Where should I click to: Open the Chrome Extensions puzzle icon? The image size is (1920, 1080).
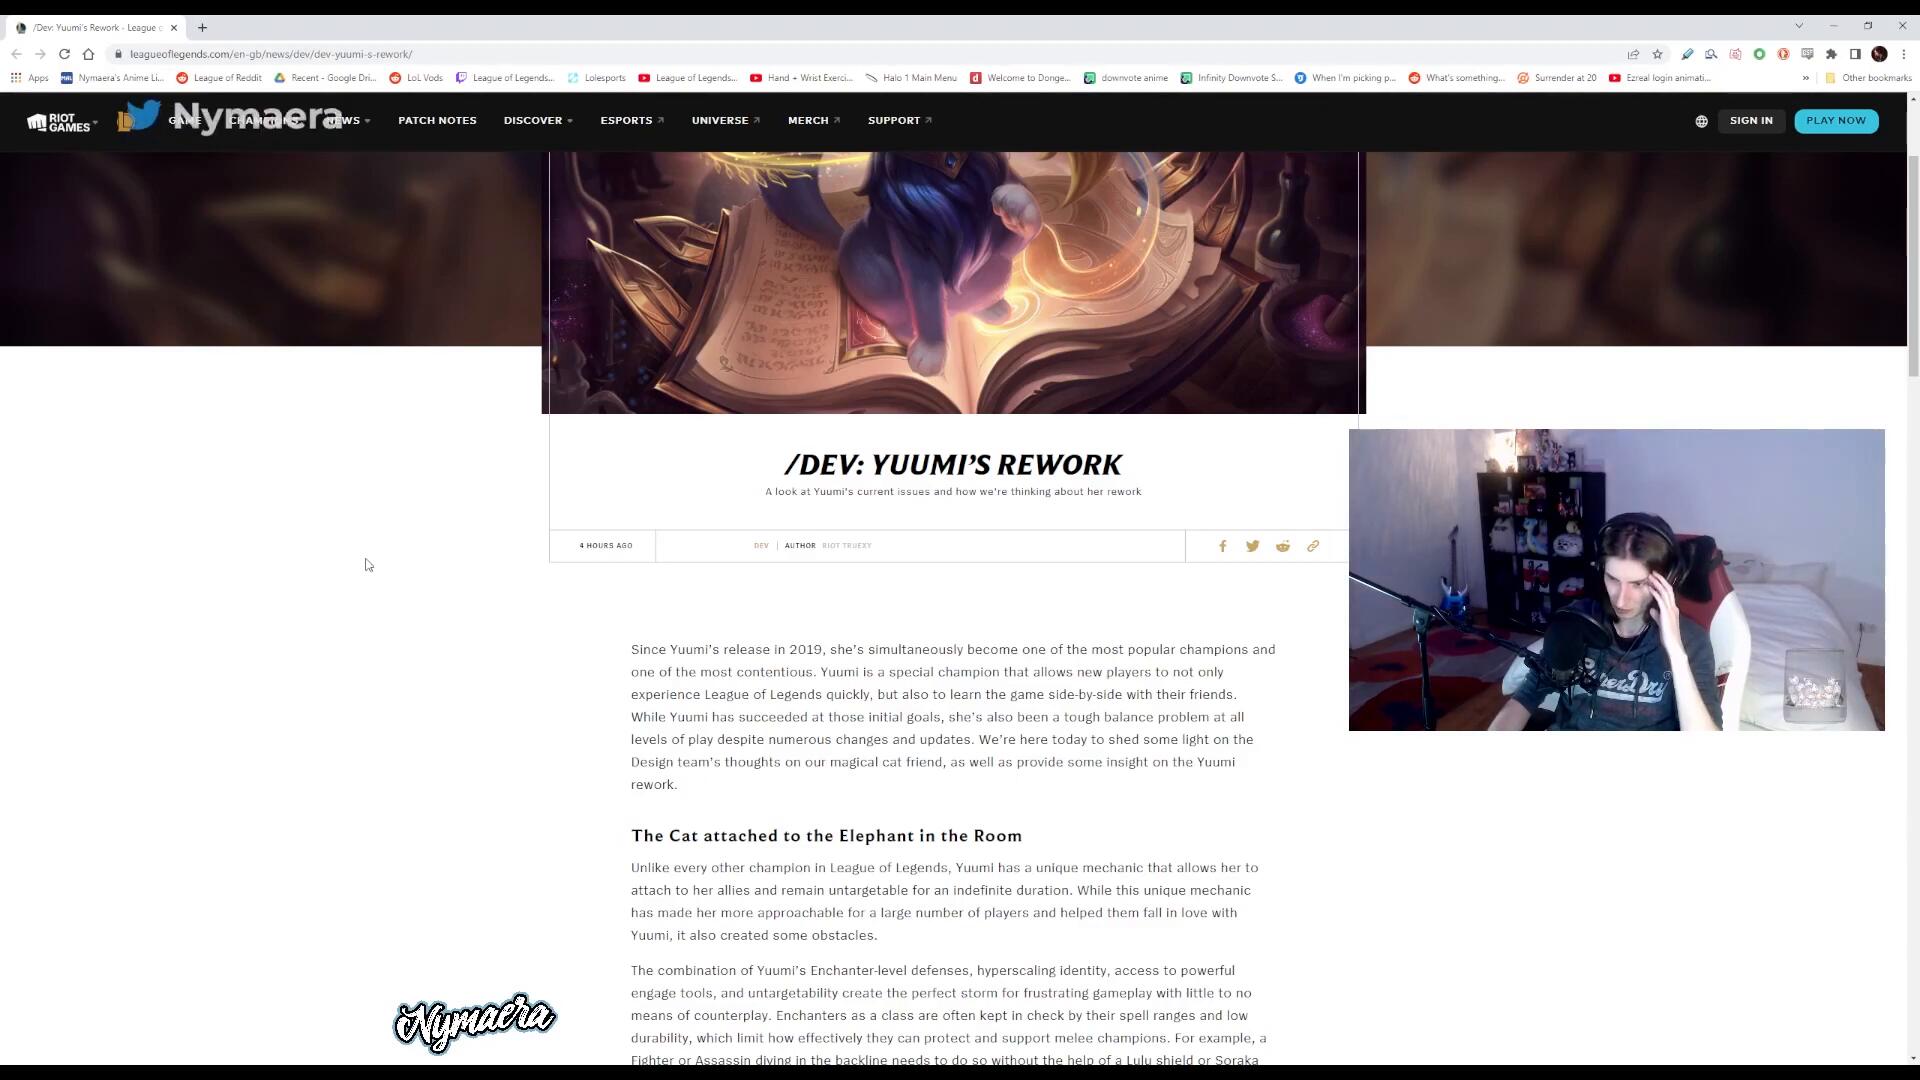coord(1831,54)
